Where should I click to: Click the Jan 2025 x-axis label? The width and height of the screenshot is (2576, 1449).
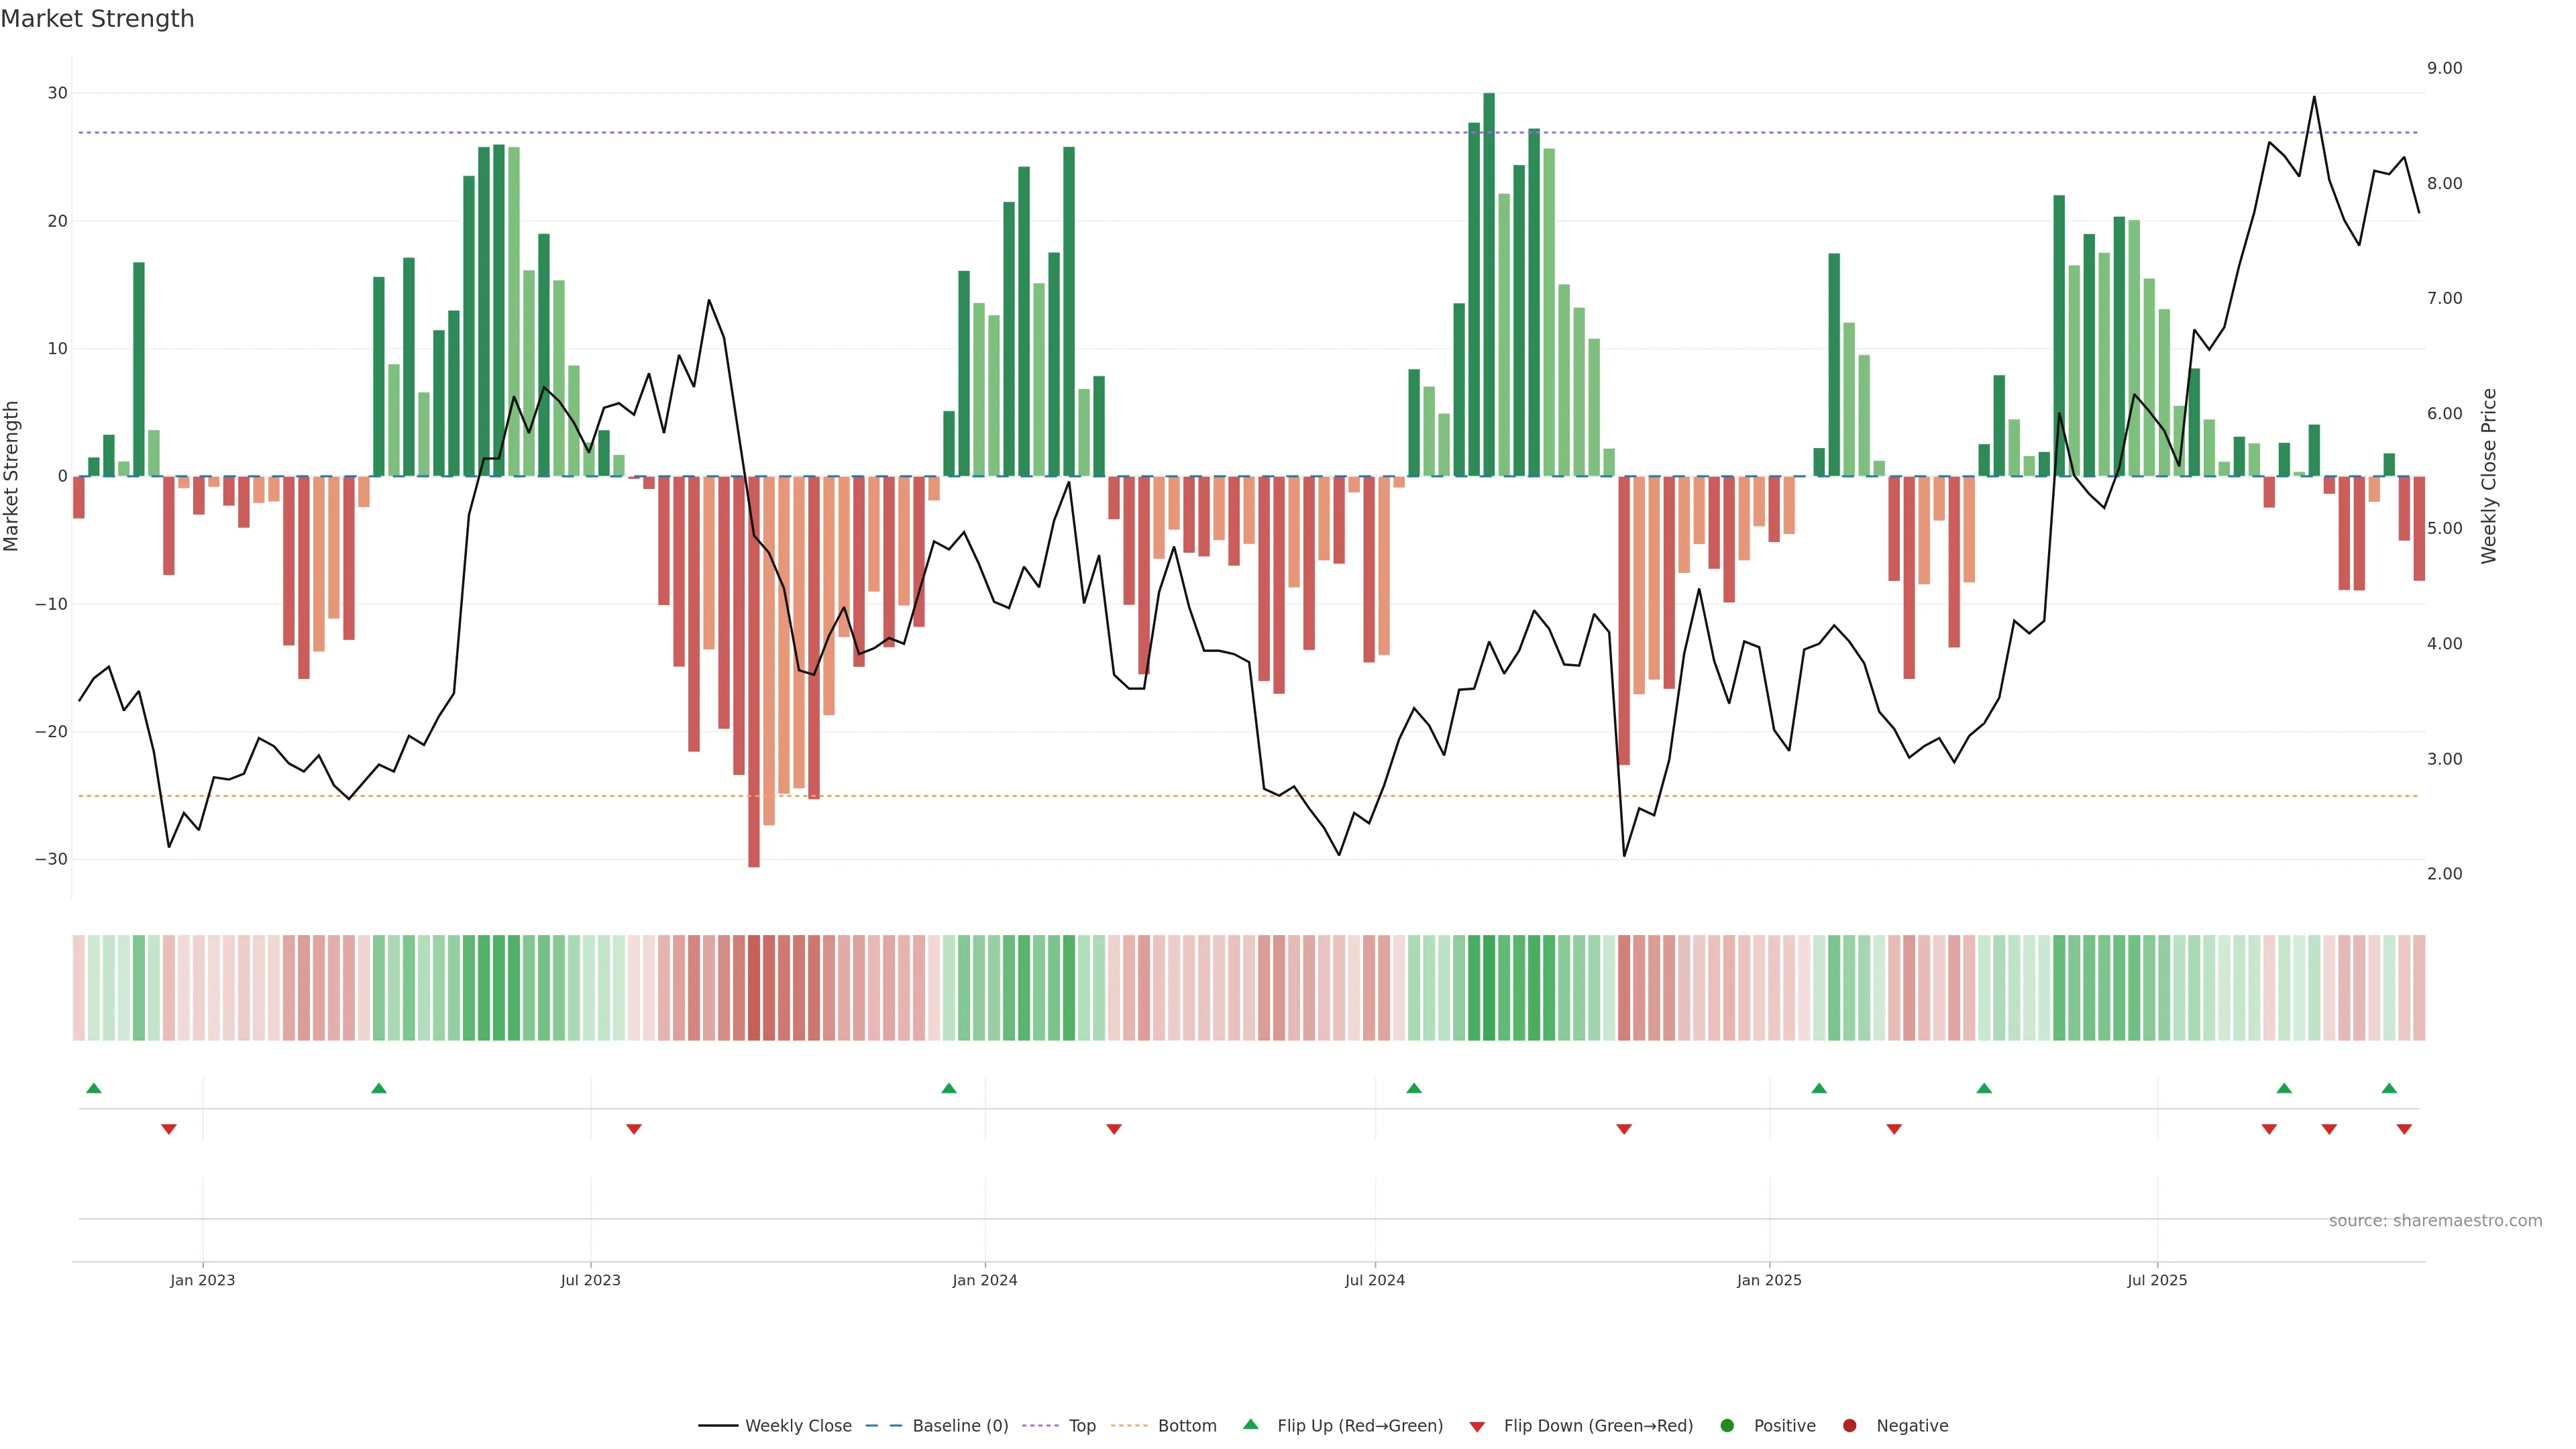[1769, 1280]
